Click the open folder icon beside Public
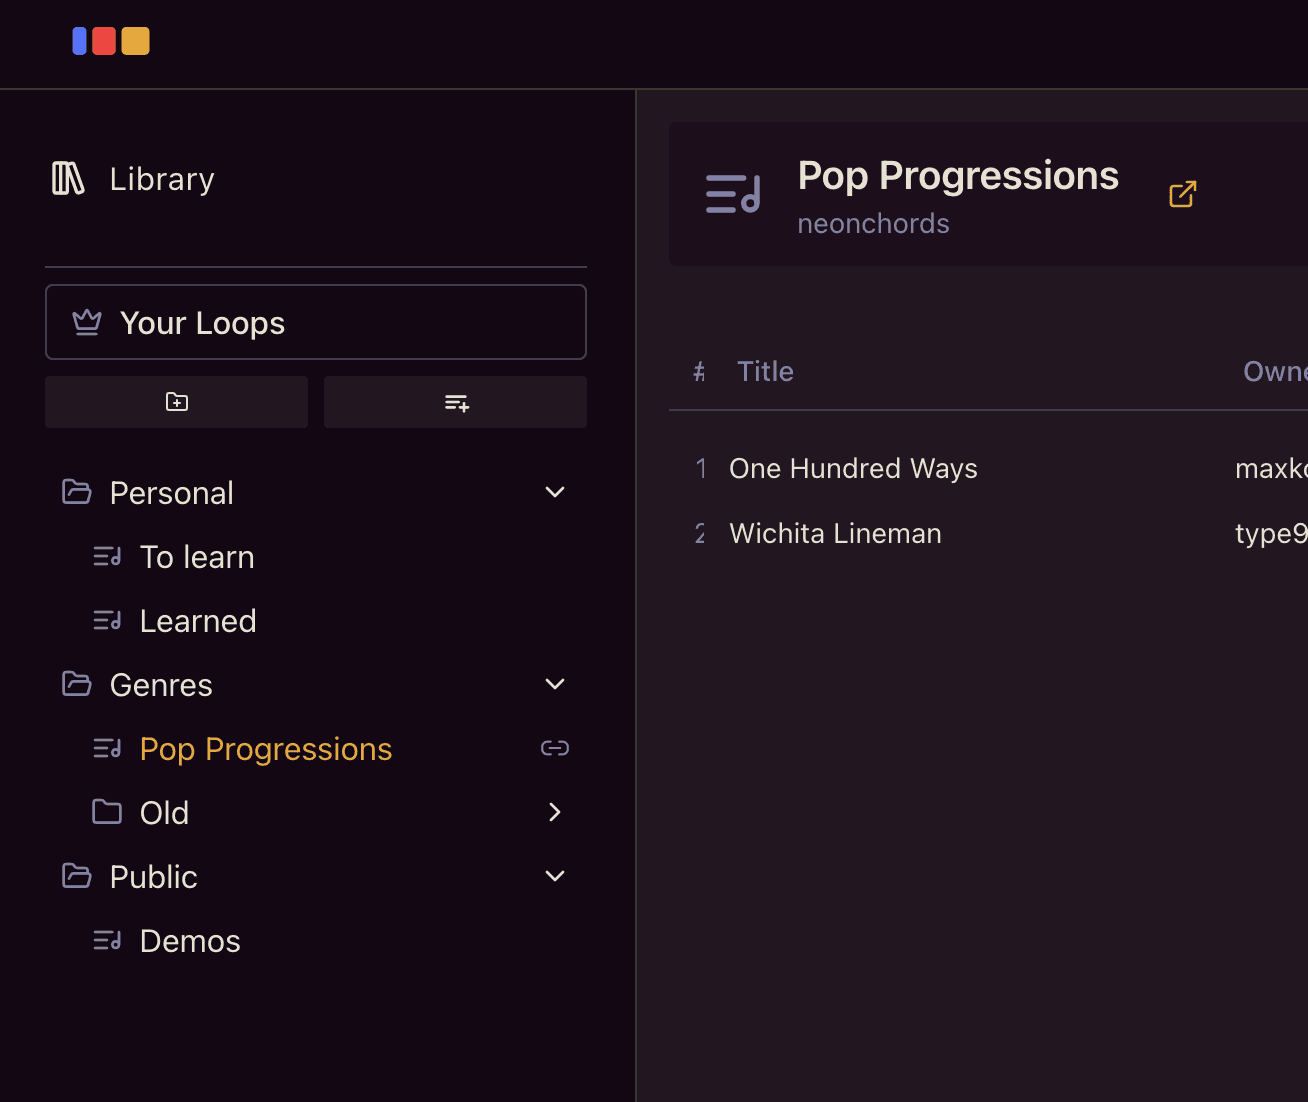The height and width of the screenshot is (1102, 1308). point(76,876)
